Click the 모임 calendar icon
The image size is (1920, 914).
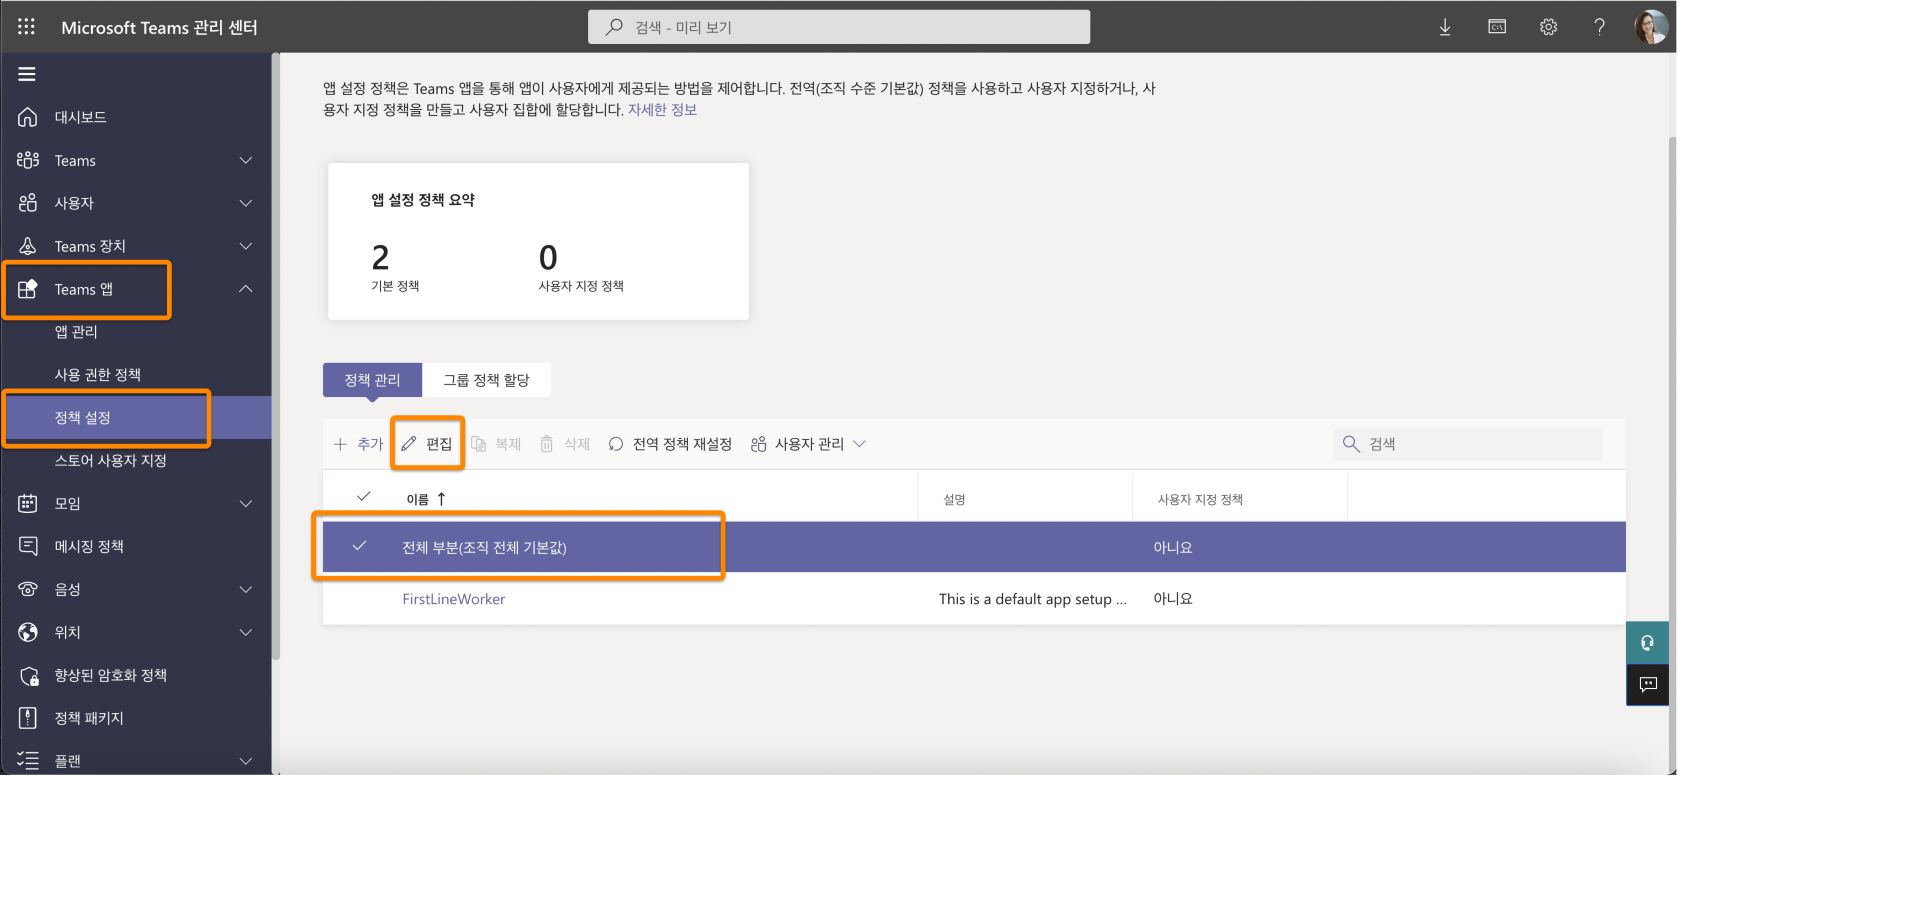28,503
